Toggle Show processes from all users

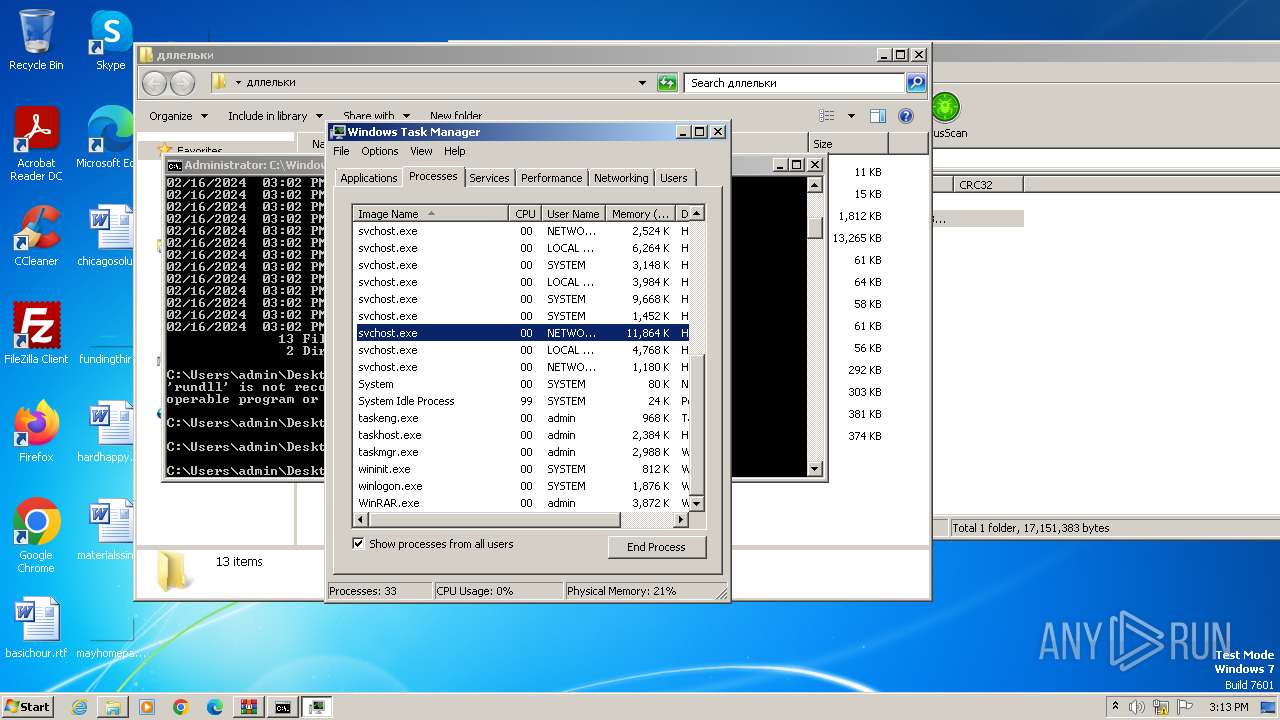359,544
